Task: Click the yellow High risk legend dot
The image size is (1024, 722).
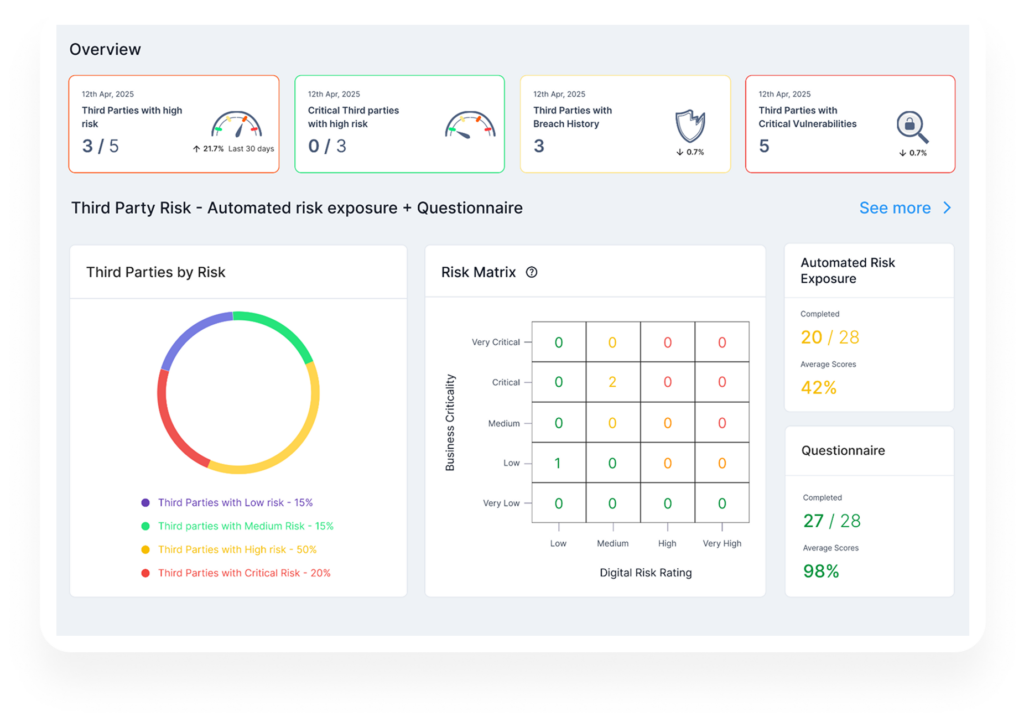Action: [146, 550]
